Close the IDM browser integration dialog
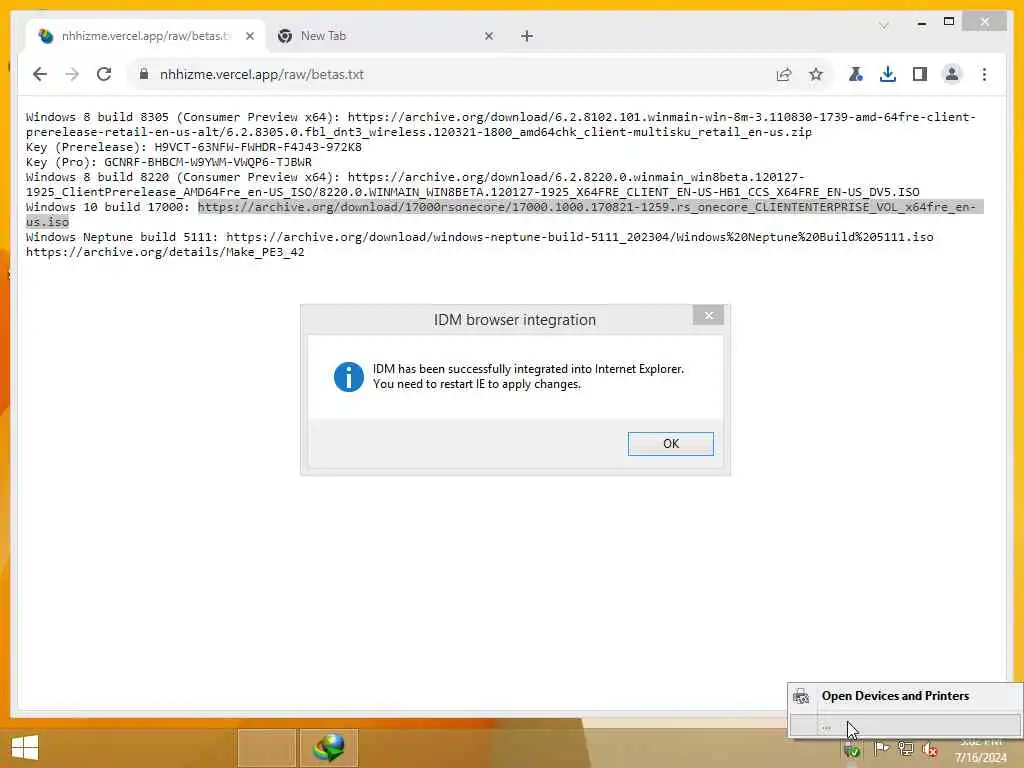The image size is (1024, 768). pyautogui.click(x=709, y=315)
